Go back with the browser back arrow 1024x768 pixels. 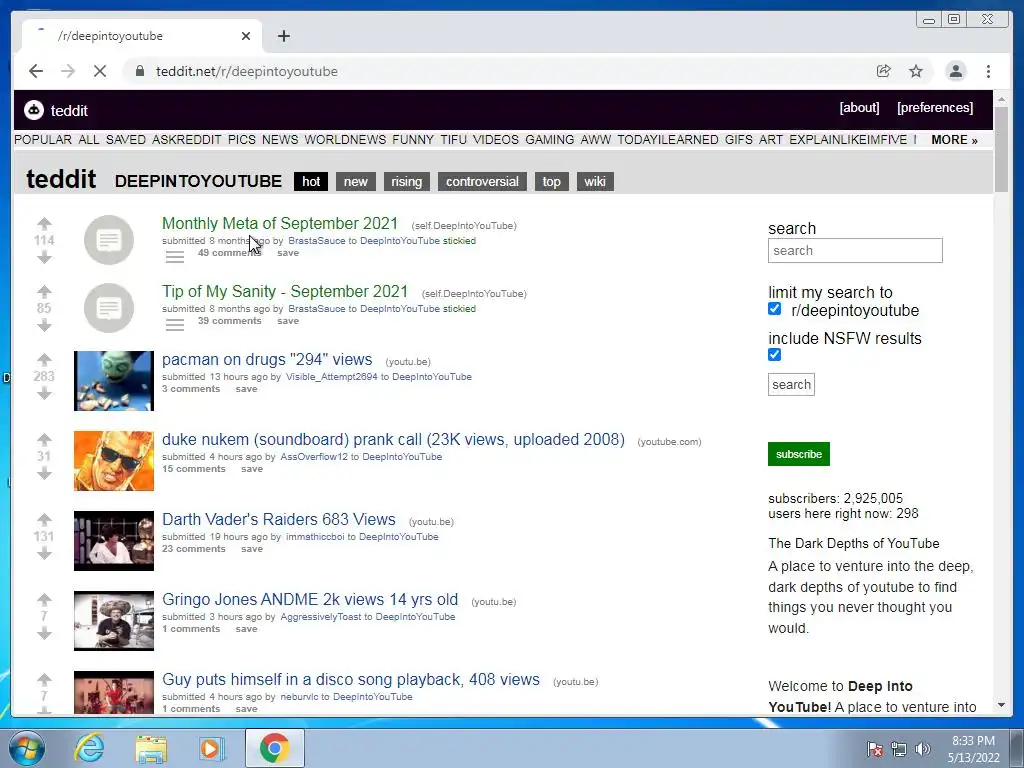[x=36, y=71]
